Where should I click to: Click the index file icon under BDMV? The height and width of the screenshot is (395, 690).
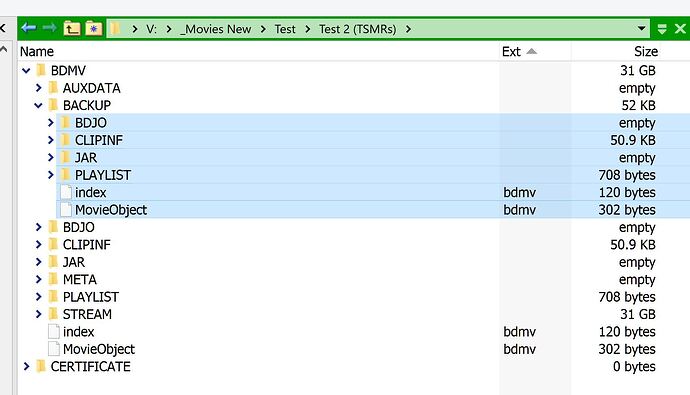[x=54, y=332]
